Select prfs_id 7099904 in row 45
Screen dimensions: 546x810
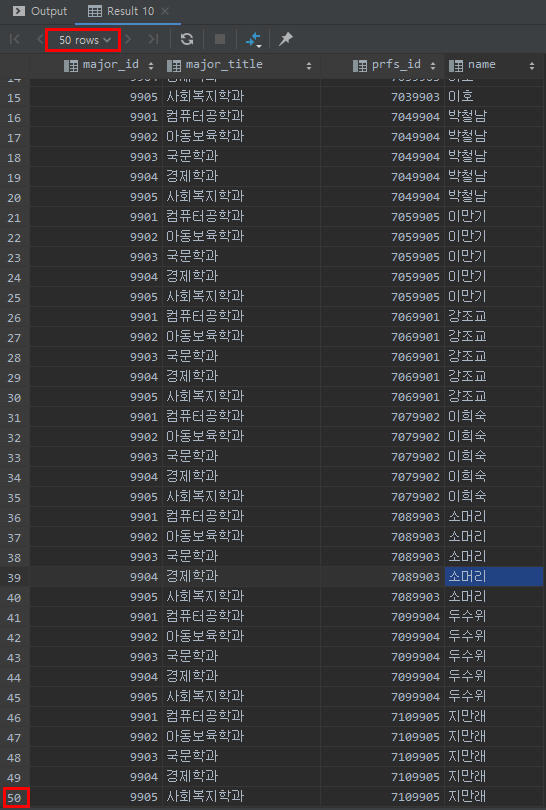click(x=382, y=696)
